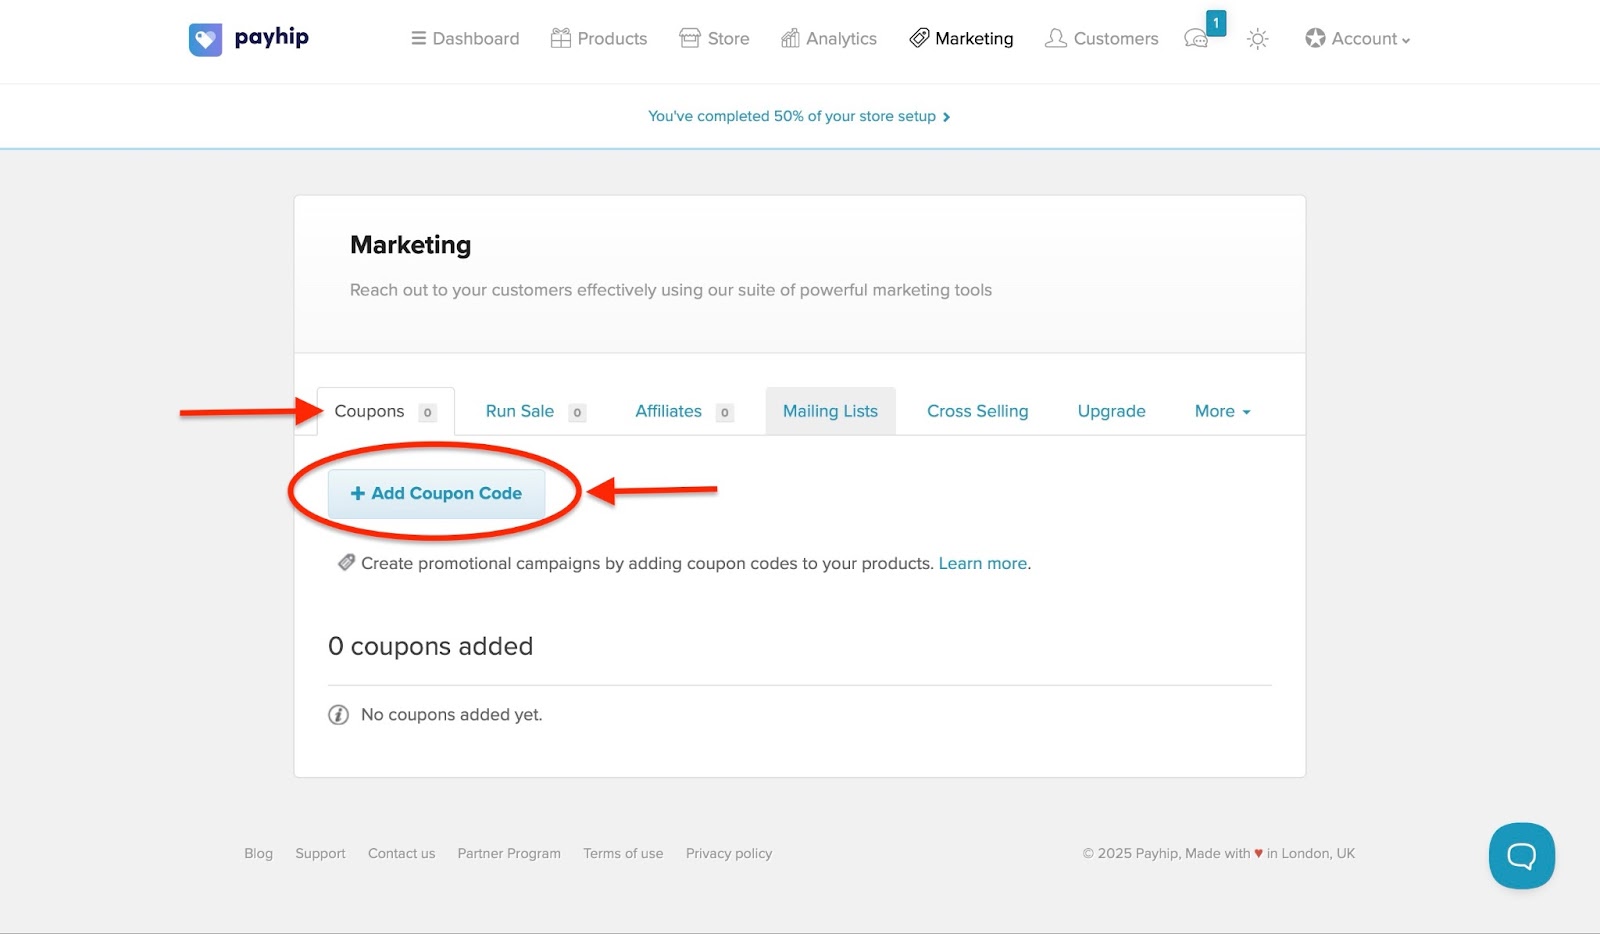Open the Affiliates tab
The image size is (1600, 934).
684,411
